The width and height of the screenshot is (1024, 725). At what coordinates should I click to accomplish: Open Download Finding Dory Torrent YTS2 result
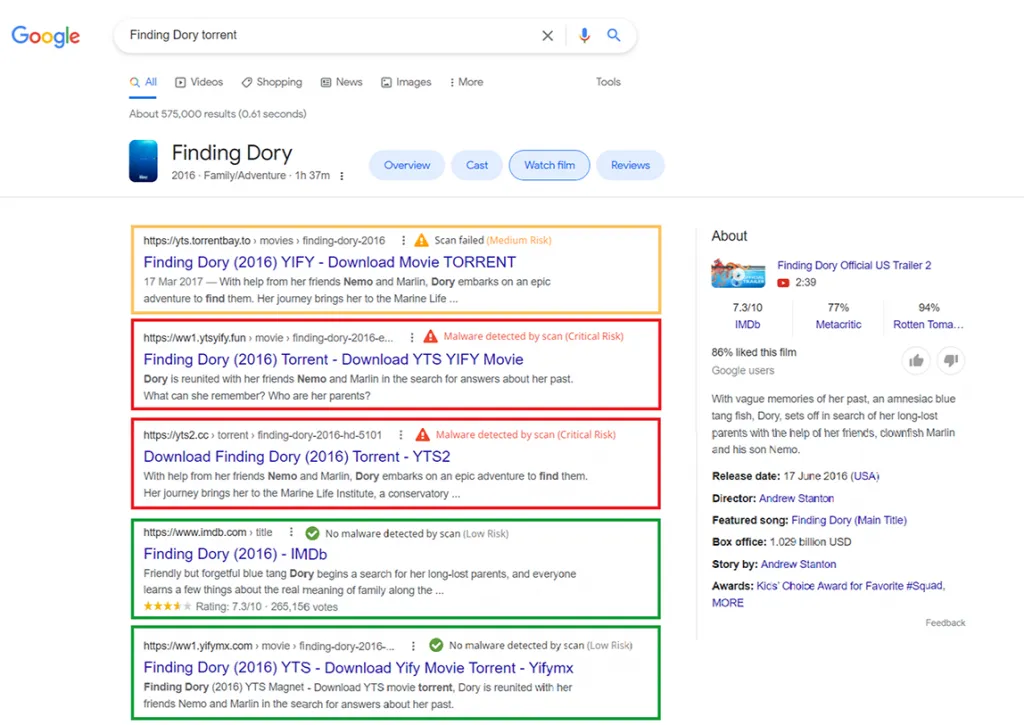click(x=297, y=457)
